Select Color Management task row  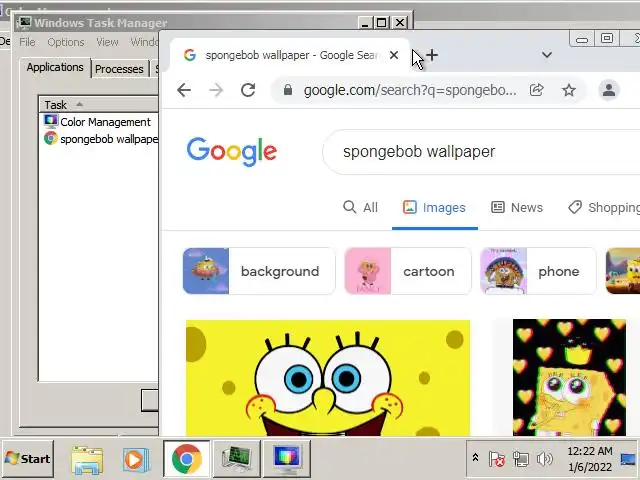[x=100, y=122]
